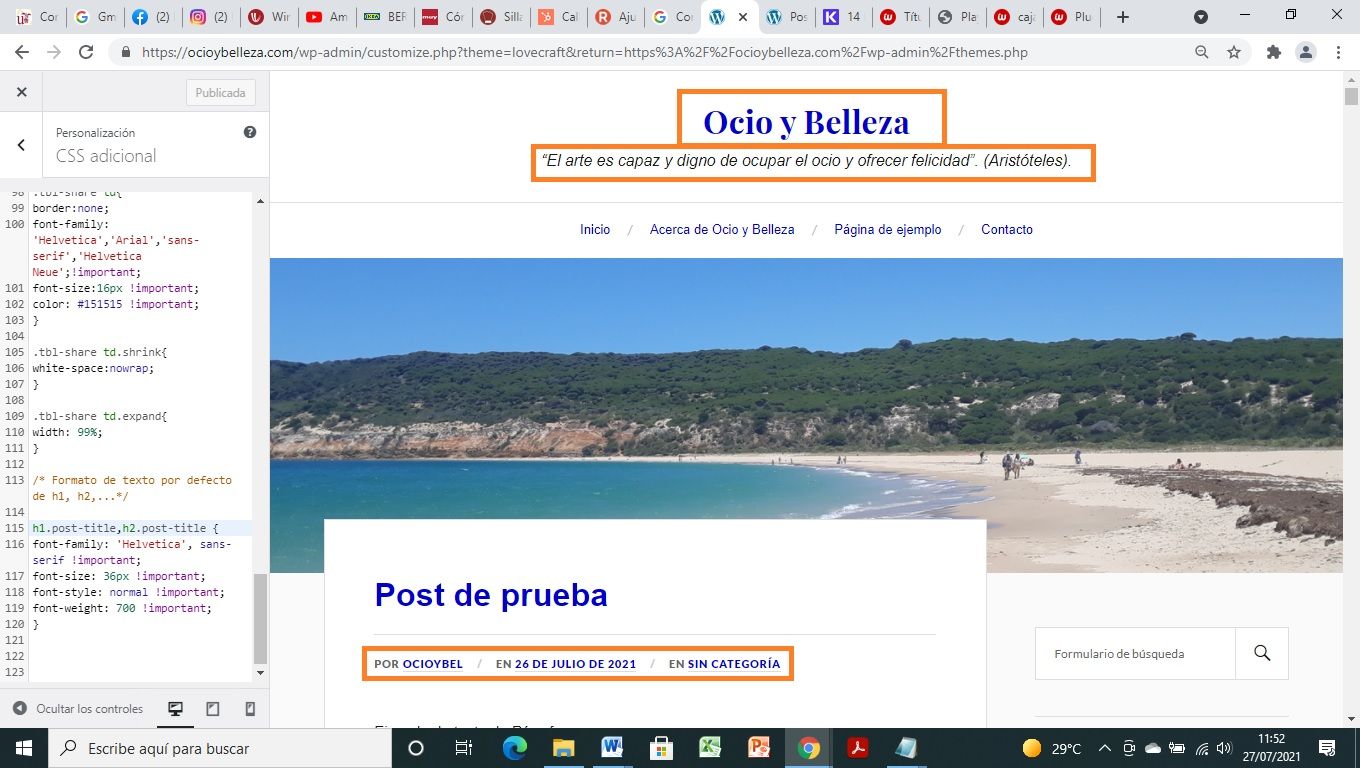Screen dimensions: 1360x768
Task: Bookmark this page with the star icon
Action: [x=1234, y=52]
